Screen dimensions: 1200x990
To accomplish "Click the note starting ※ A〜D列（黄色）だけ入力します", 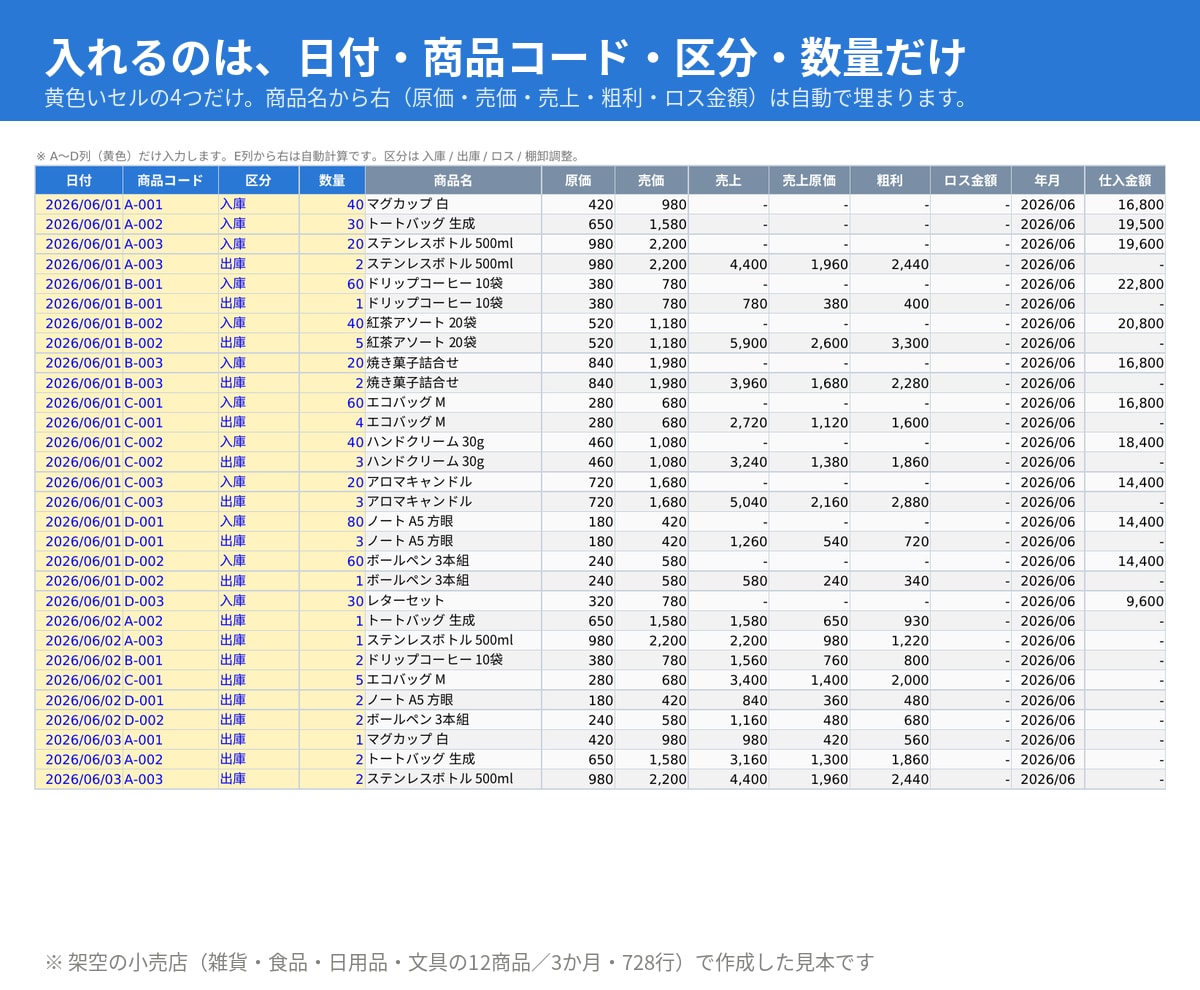I will (x=308, y=156).
